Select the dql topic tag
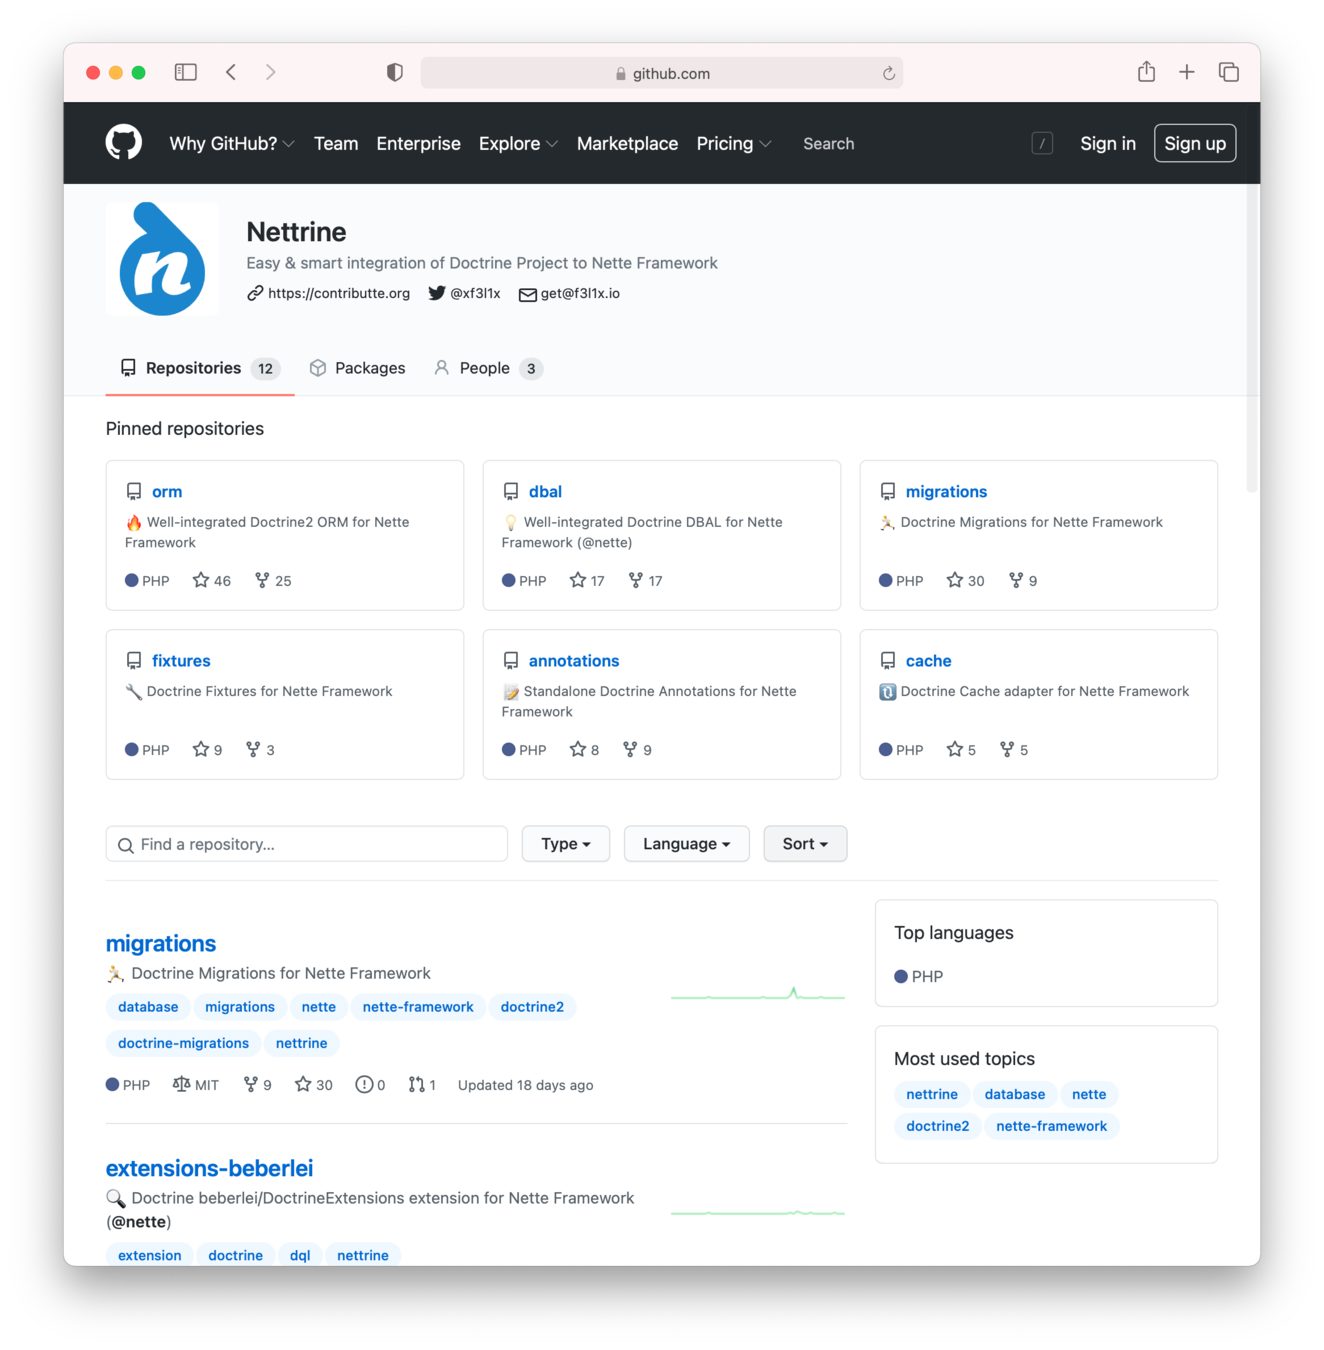The image size is (1324, 1350). point(300,1255)
